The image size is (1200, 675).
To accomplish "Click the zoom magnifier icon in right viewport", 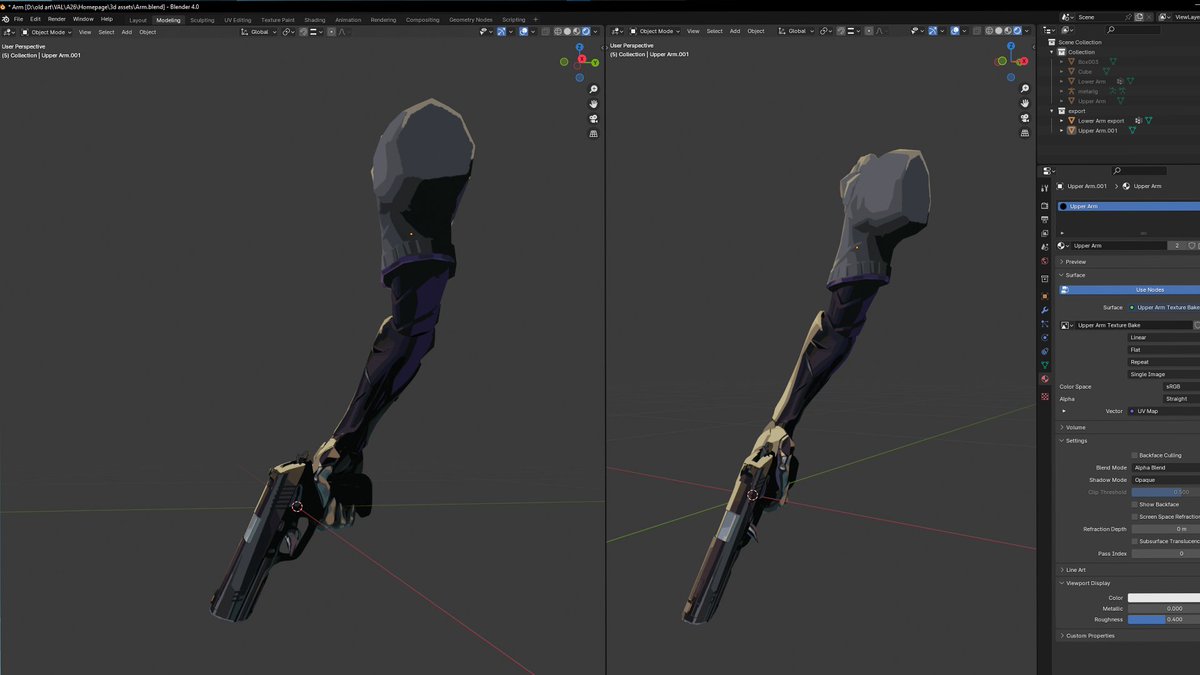I will [x=1027, y=89].
